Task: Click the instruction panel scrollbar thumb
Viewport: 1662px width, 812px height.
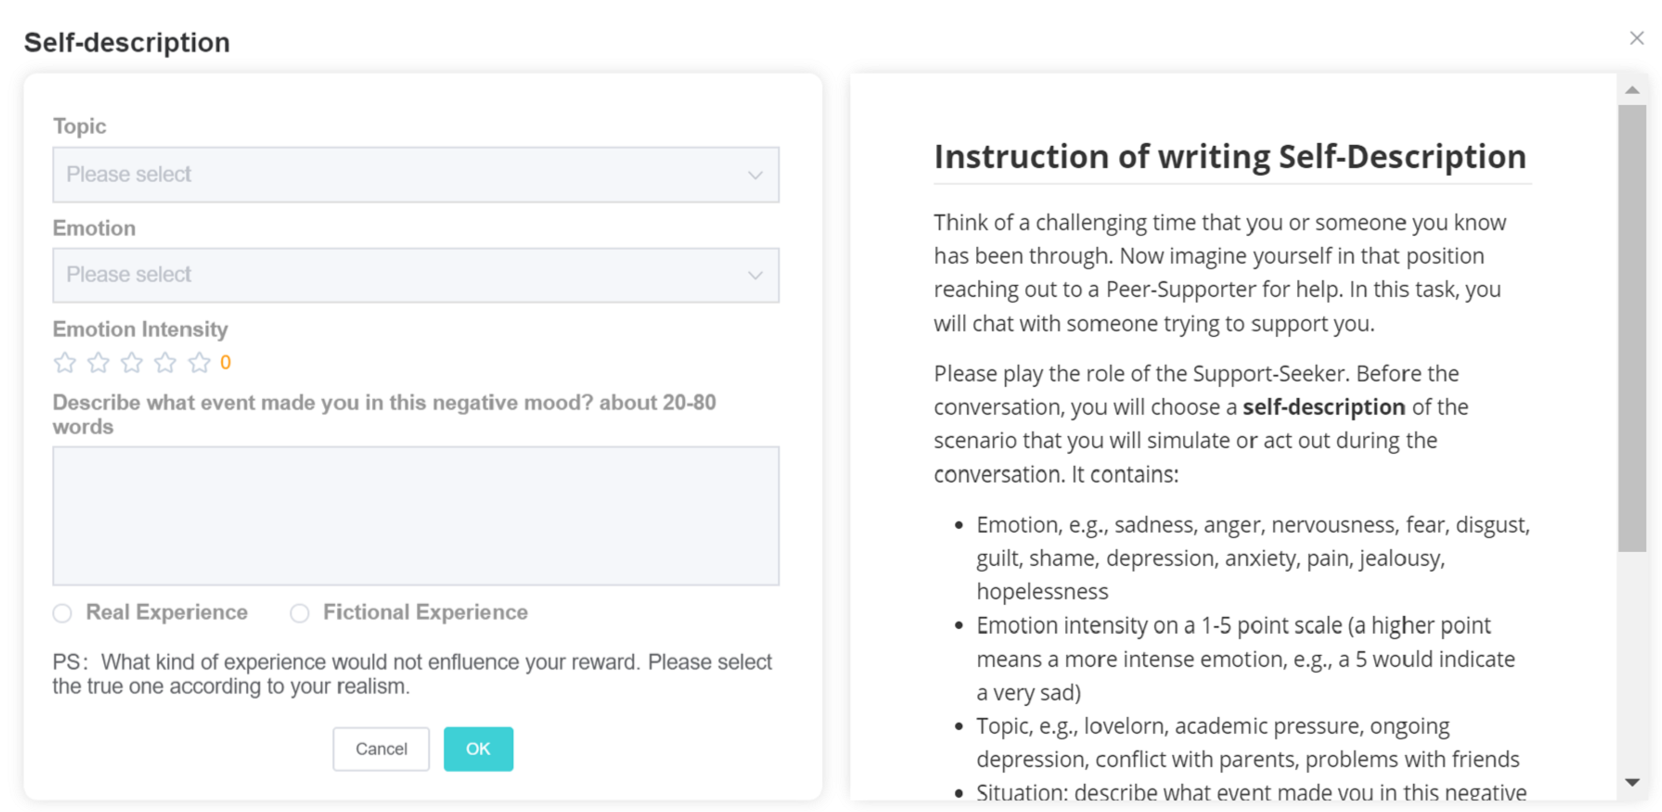Action: tap(1632, 328)
